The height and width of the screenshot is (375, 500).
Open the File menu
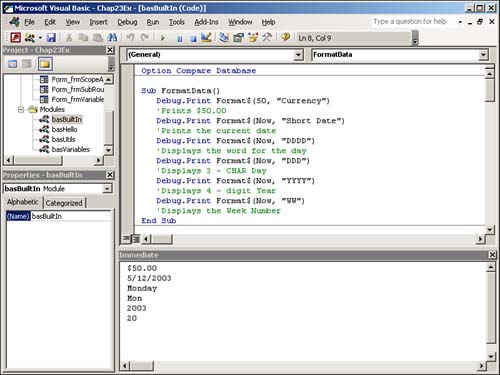pyautogui.click(x=29, y=22)
